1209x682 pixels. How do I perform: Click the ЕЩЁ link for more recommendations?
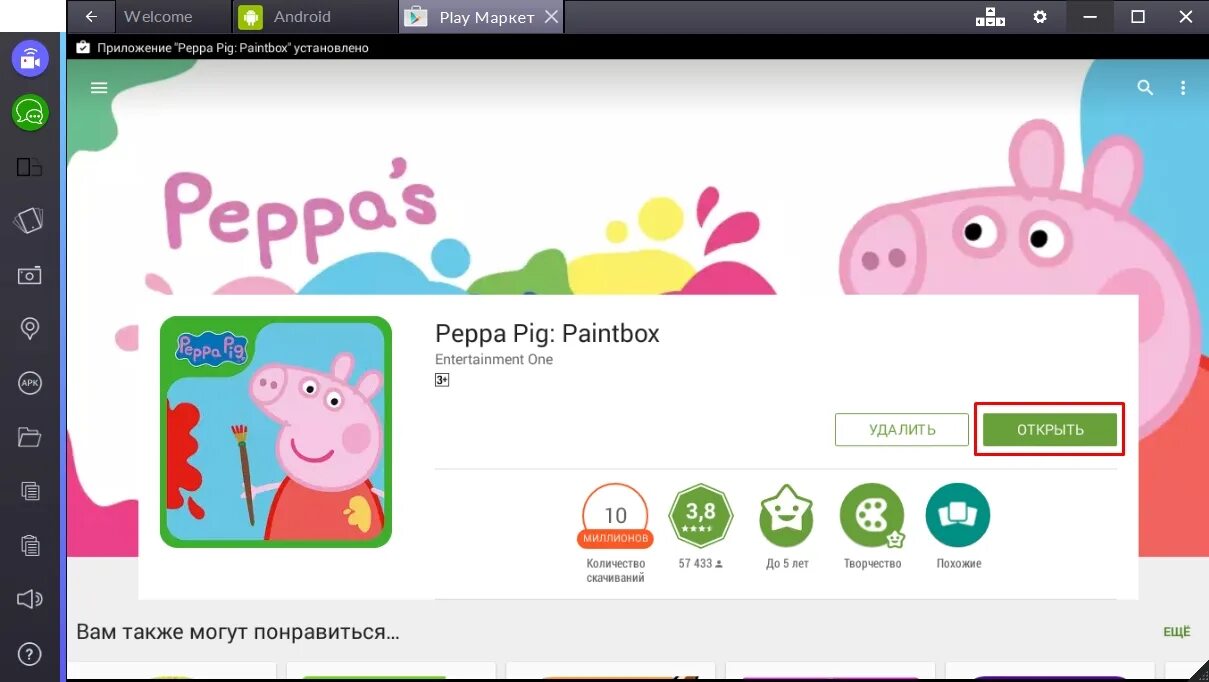click(1177, 632)
